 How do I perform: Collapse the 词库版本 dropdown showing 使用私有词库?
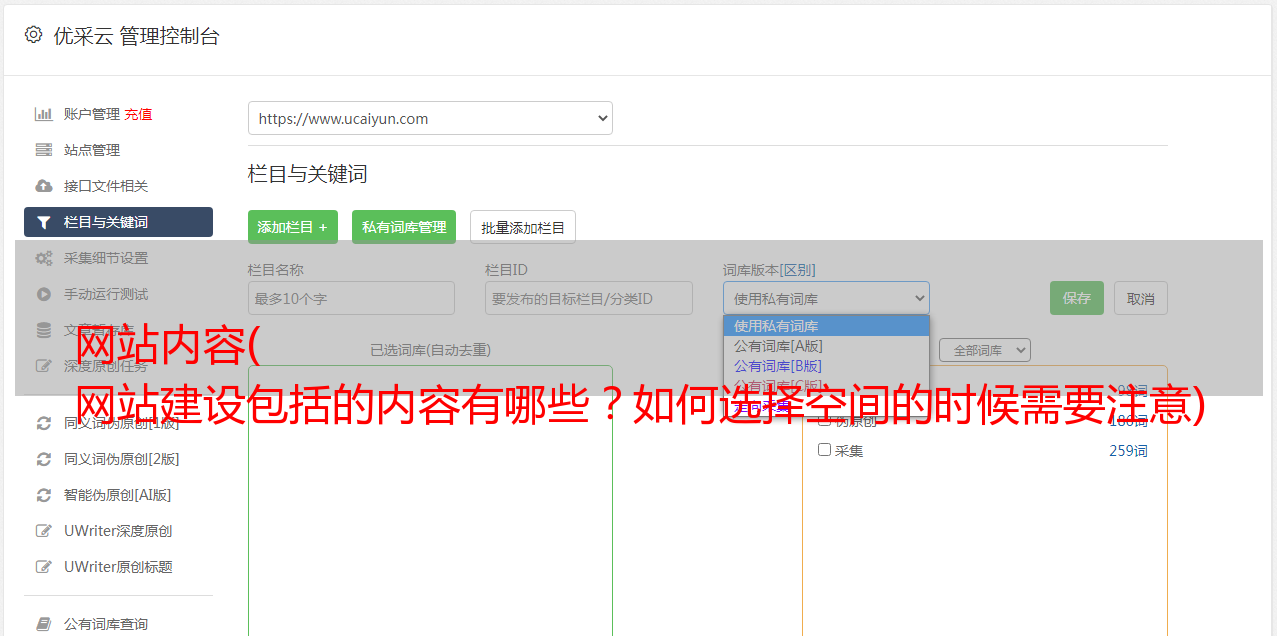pos(826,298)
